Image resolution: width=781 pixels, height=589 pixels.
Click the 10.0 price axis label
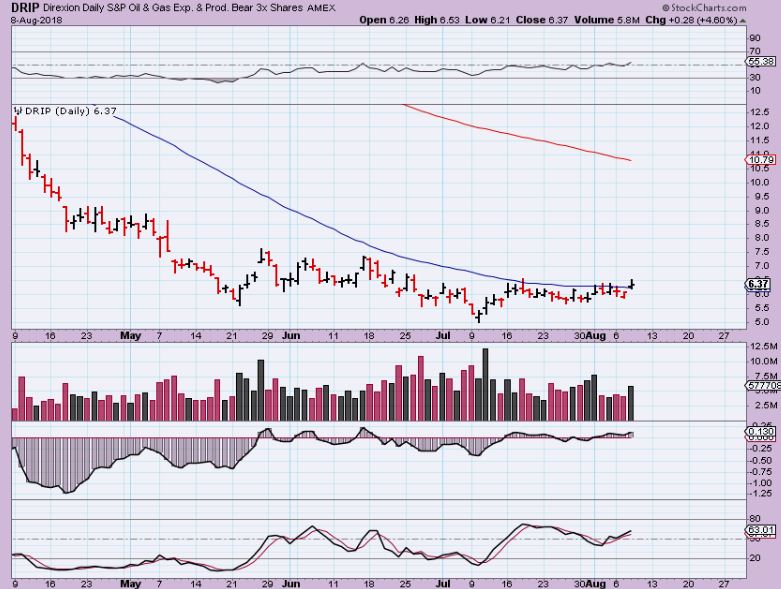(x=760, y=182)
